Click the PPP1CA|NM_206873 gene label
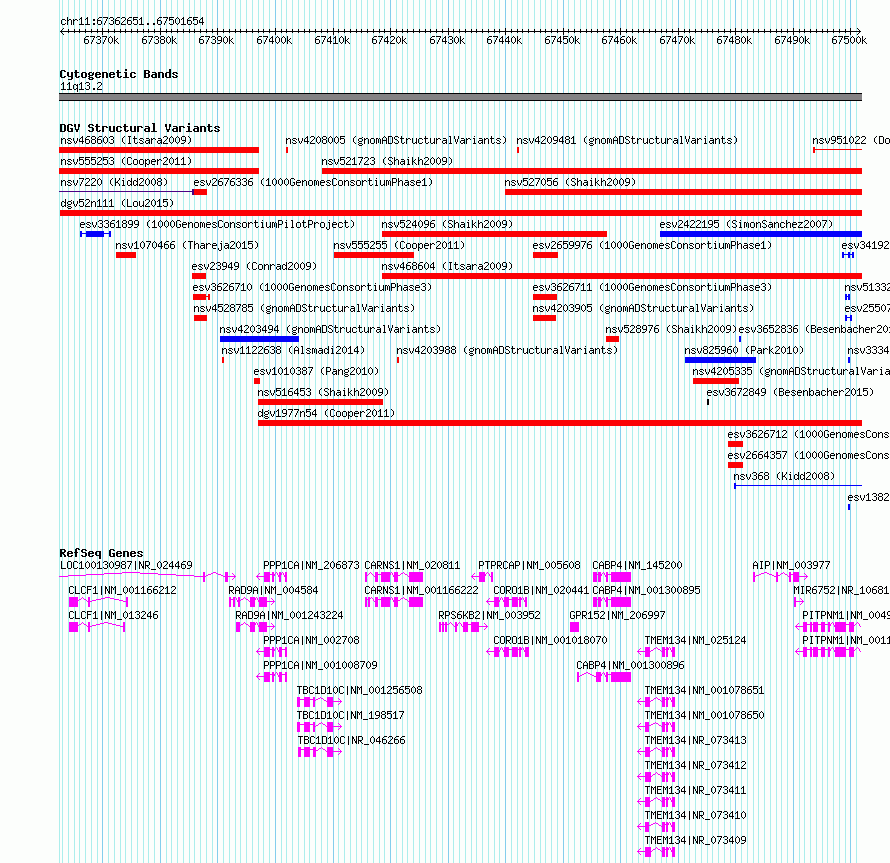 coord(311,565)
